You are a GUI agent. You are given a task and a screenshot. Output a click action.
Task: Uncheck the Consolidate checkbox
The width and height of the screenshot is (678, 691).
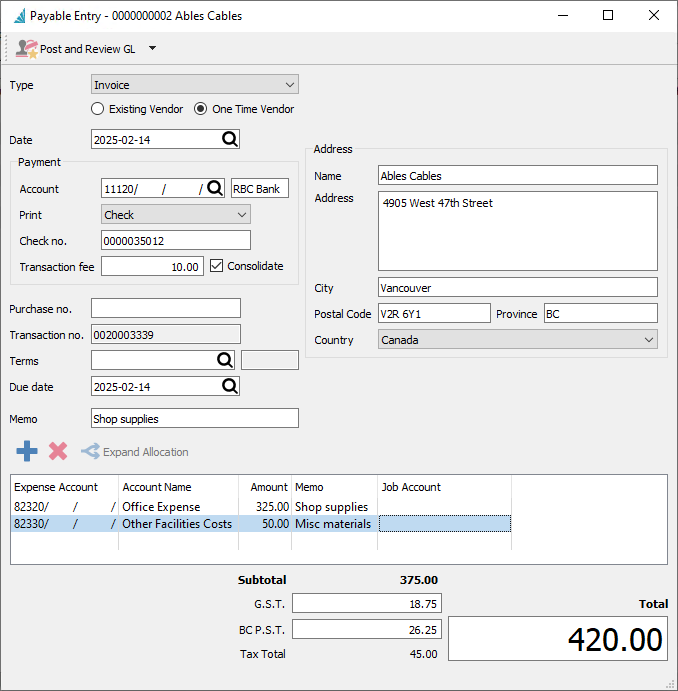[x=216, y=266]
